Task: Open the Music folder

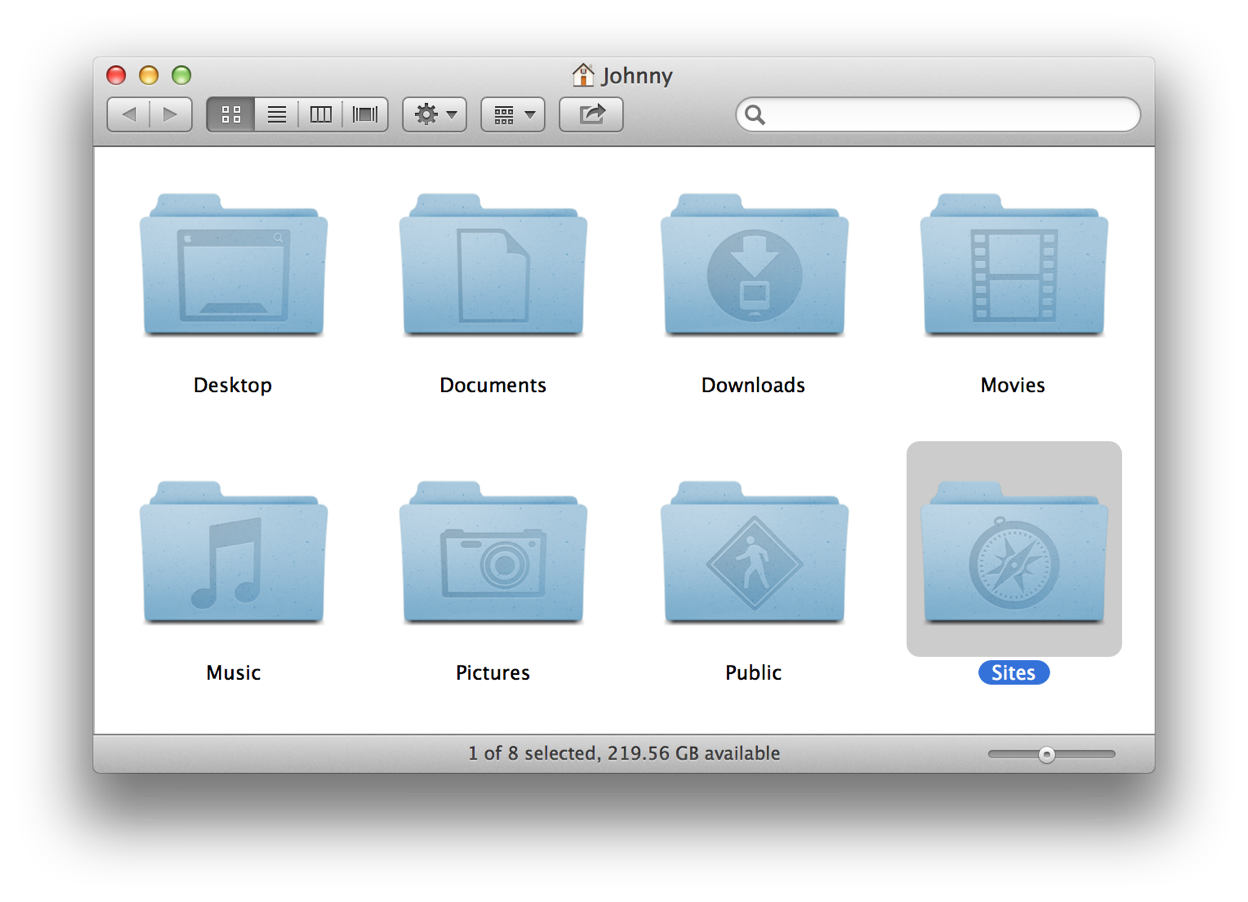Action: tap(233, 552)
